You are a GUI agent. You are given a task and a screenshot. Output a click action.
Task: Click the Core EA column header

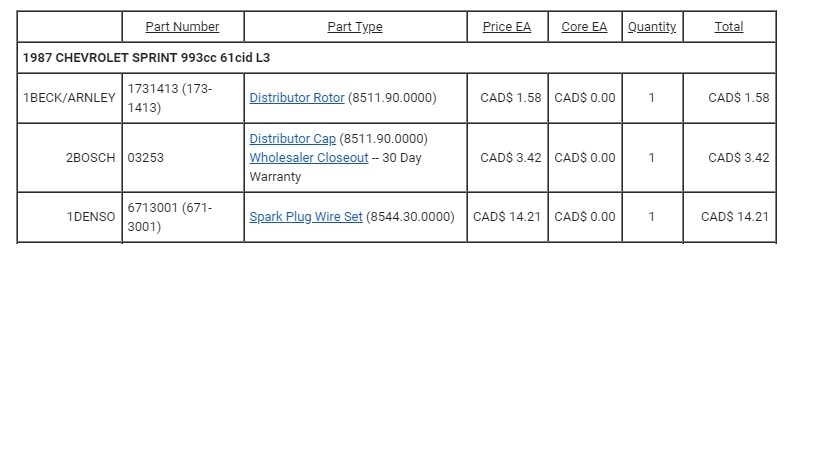(x=584, y=27)
